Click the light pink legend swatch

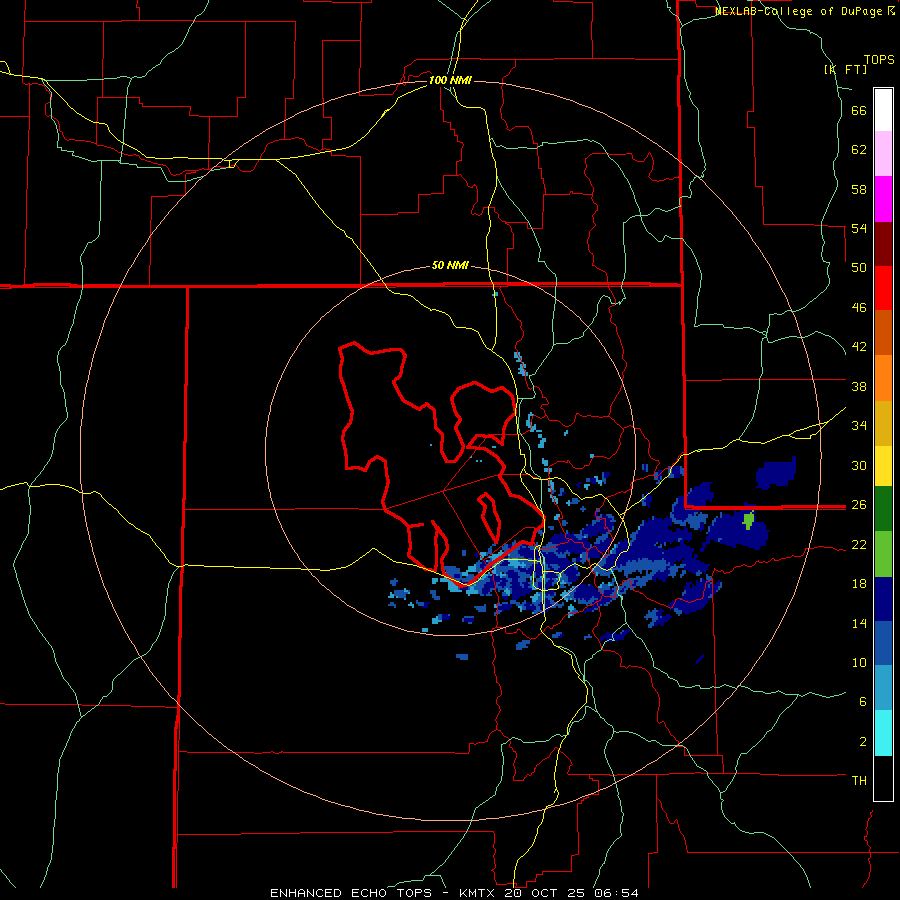coord(883,154)
